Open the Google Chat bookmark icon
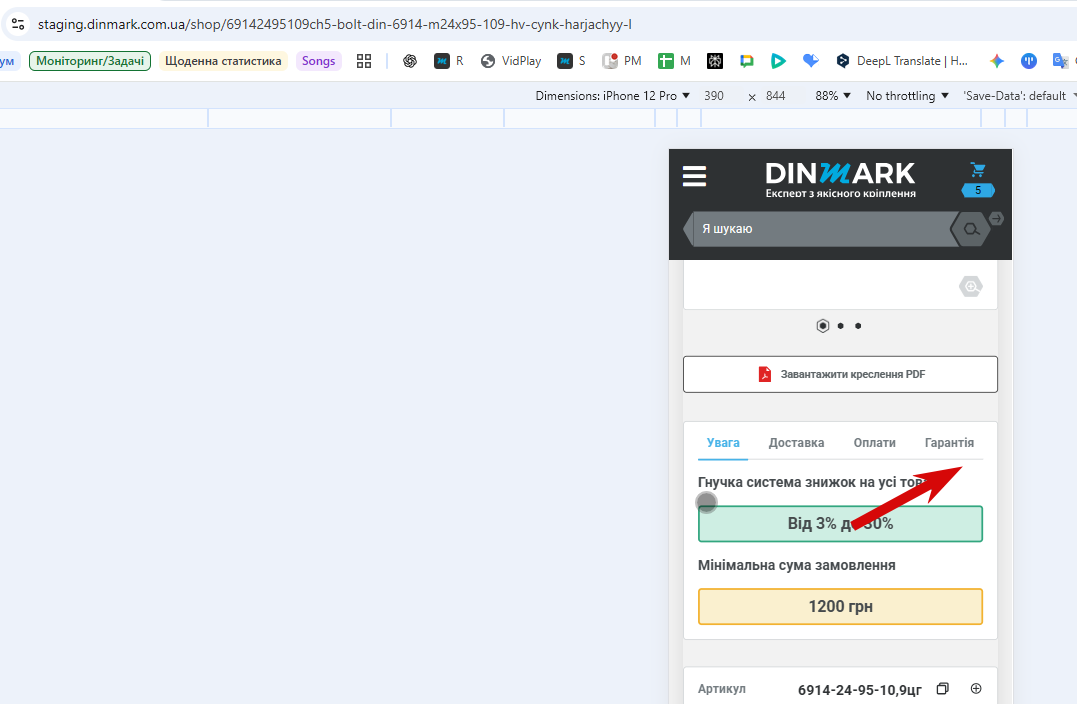This screenshot has width=1077, height=704. tap(747, 61)
